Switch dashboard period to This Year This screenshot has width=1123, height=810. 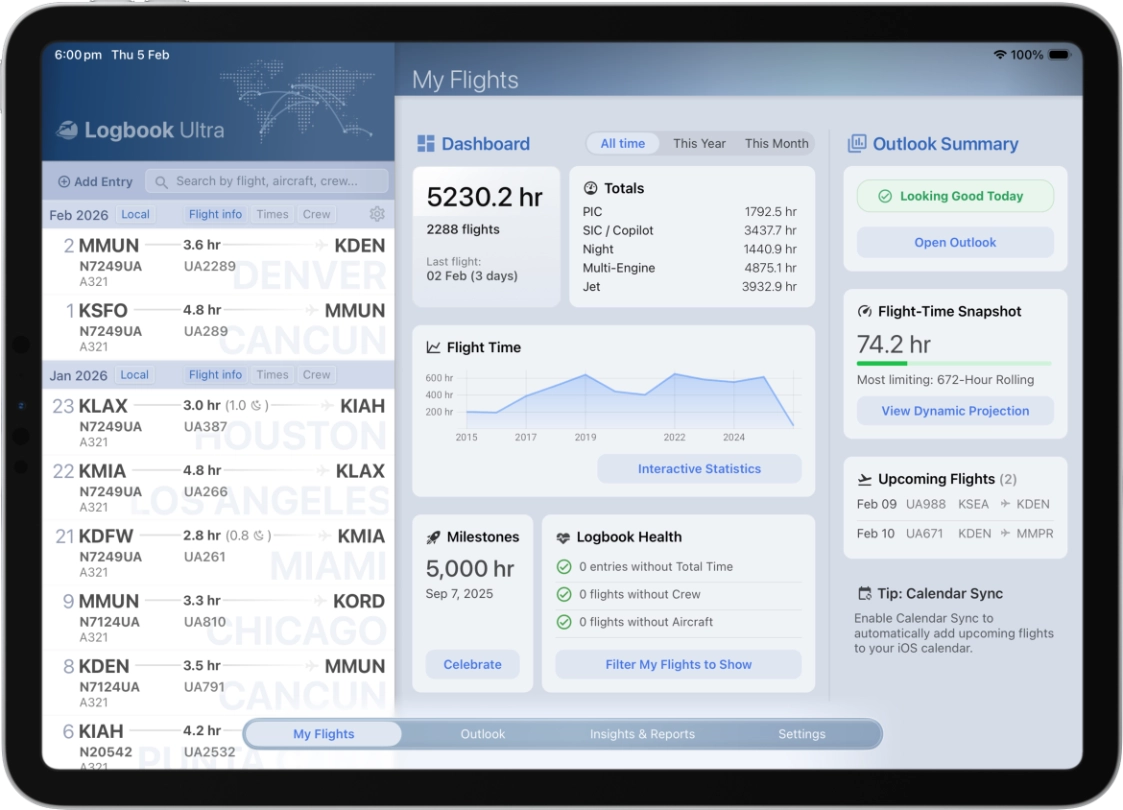[x=699, y=143]
